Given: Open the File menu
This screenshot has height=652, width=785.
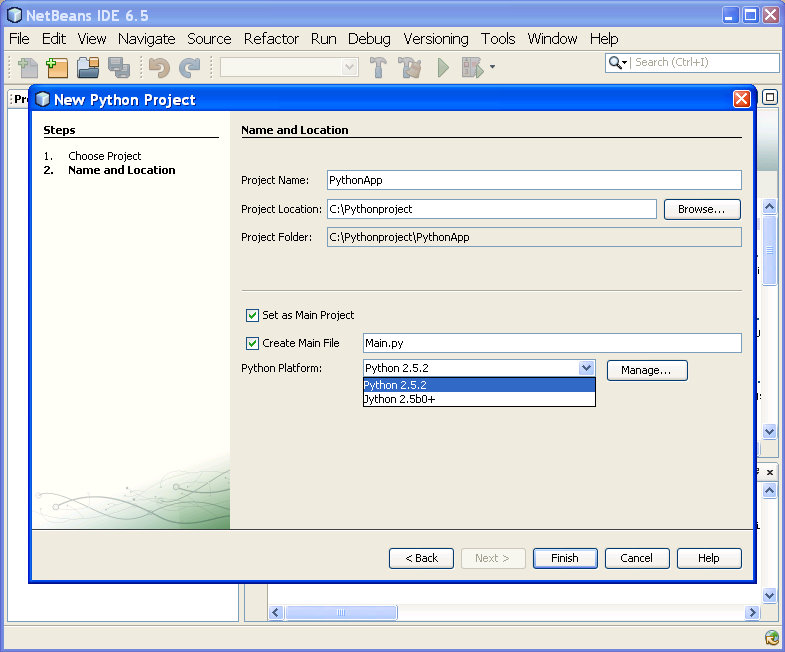Looking at the screenshot, I should (x=20, y=39).
